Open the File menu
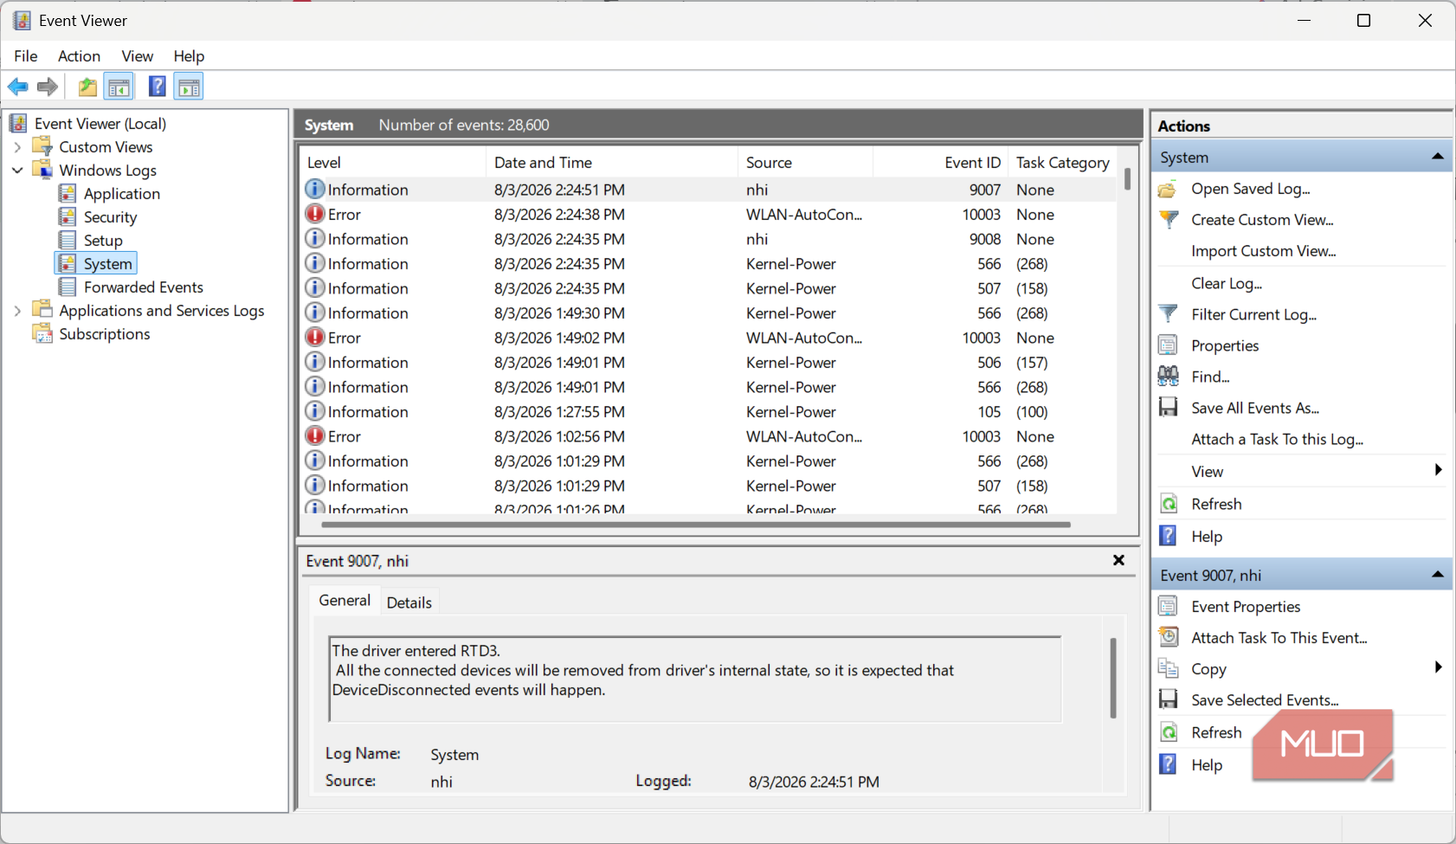This screenshot has height=844, width=1456. (26, 56)
